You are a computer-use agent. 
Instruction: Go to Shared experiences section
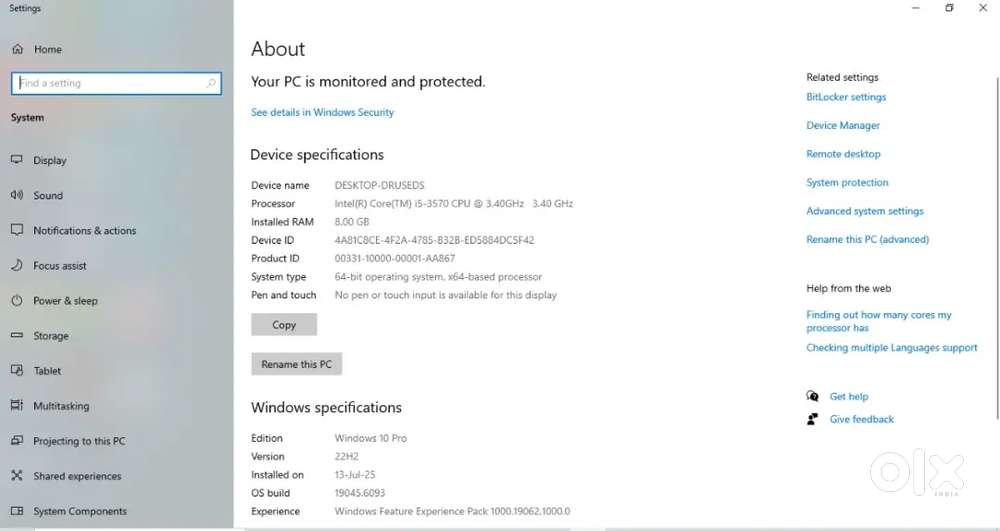click(x=77, y=476)
